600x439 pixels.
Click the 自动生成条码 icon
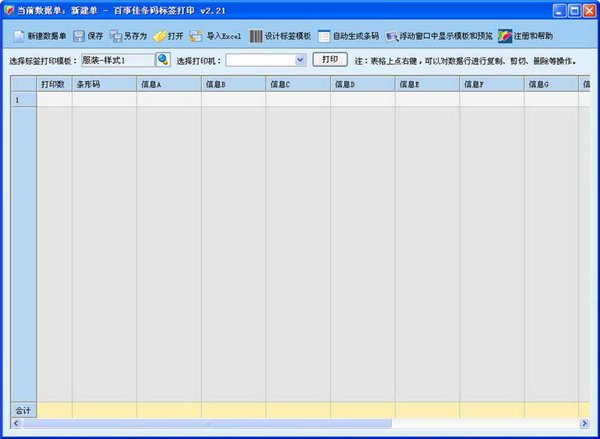[324, 36]
